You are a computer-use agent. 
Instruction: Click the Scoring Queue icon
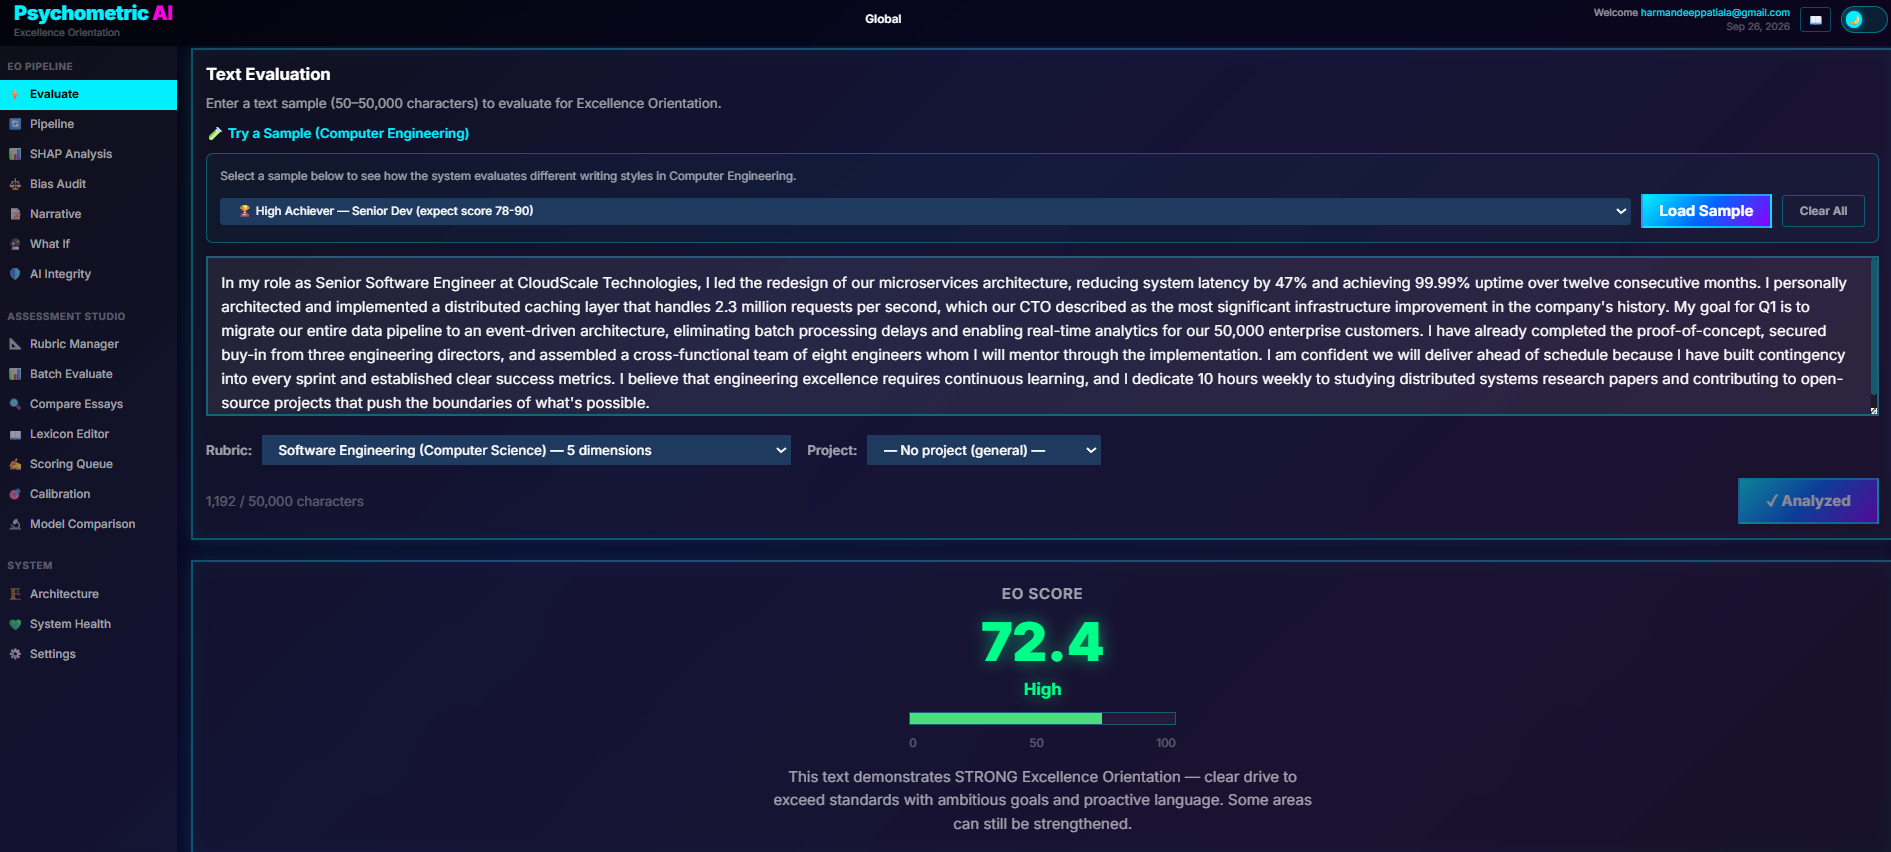(15, 464)
